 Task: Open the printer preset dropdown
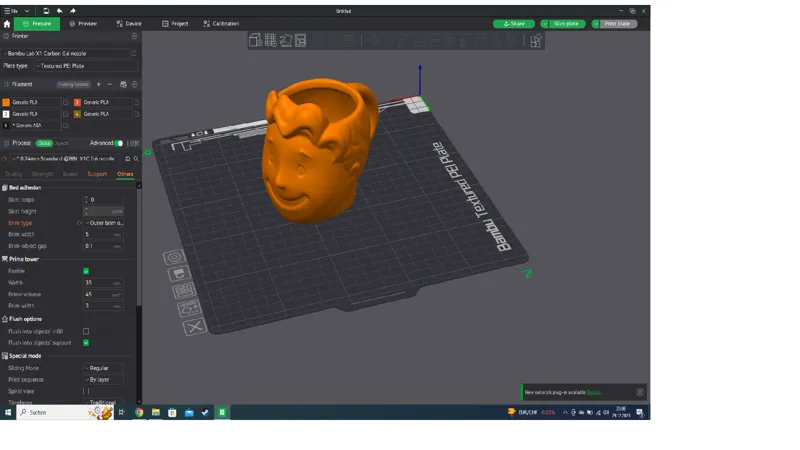click(x=65, y=53)
